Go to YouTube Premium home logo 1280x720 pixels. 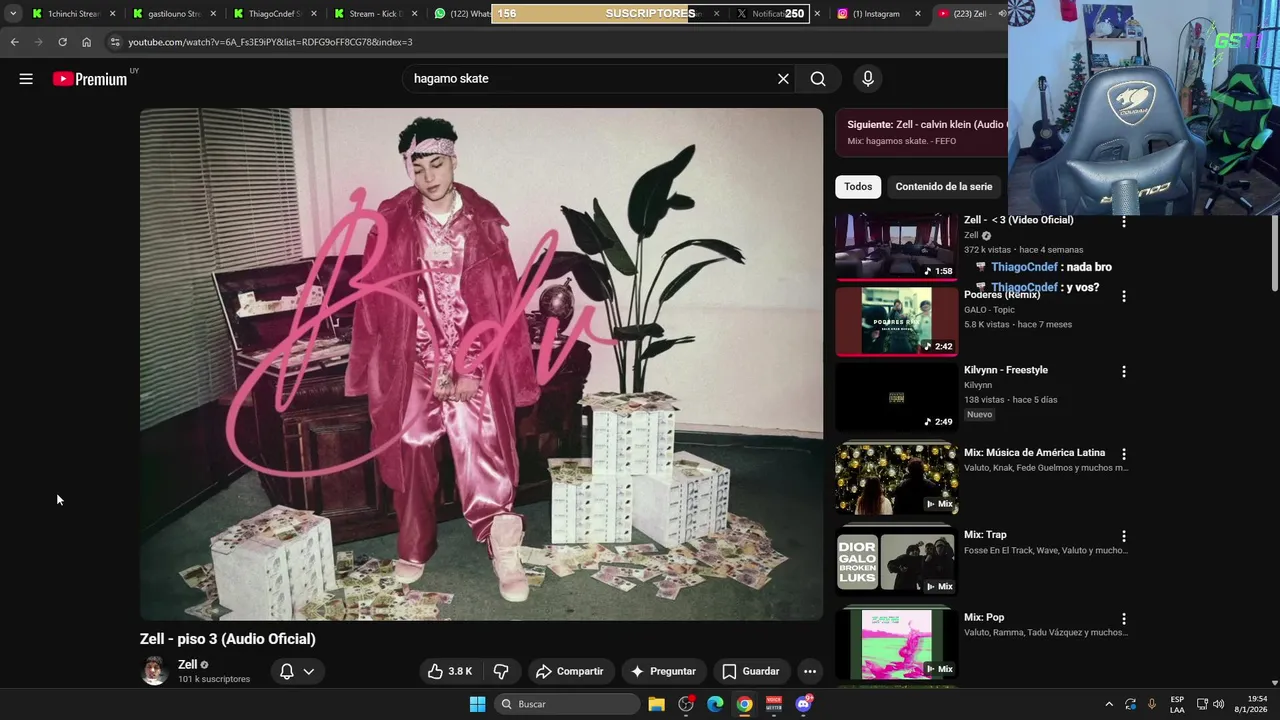(90, 79)
